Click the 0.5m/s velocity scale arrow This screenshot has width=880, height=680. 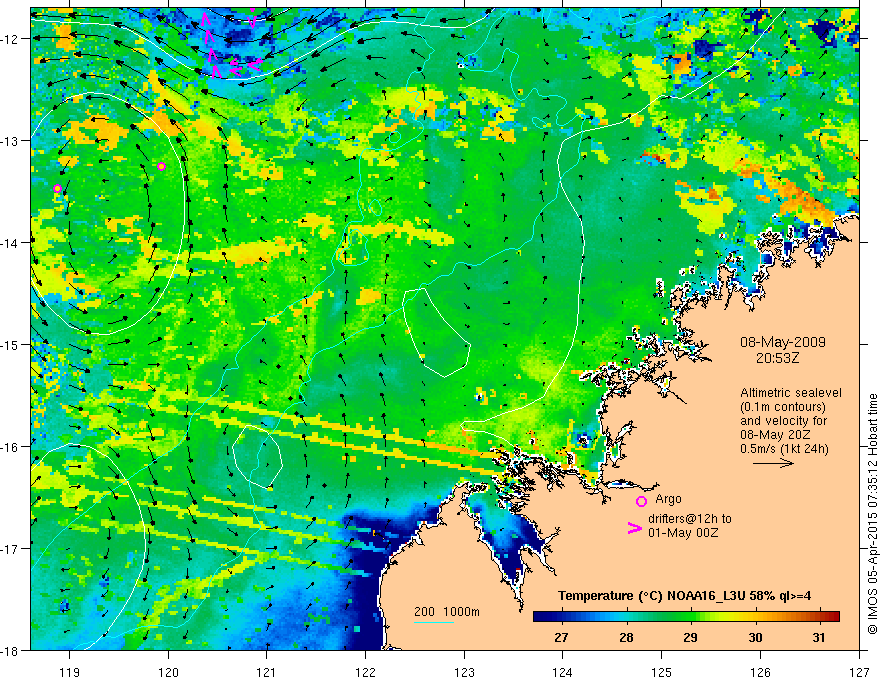[773, 463]
